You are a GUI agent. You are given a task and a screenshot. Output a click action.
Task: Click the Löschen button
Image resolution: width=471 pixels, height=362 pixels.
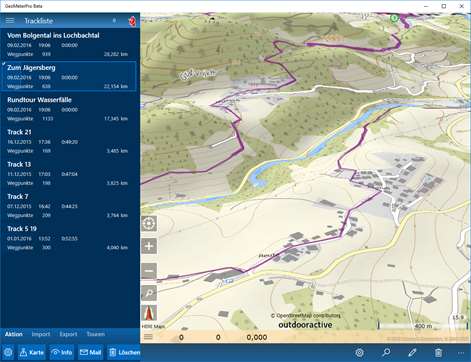[124, 353]
